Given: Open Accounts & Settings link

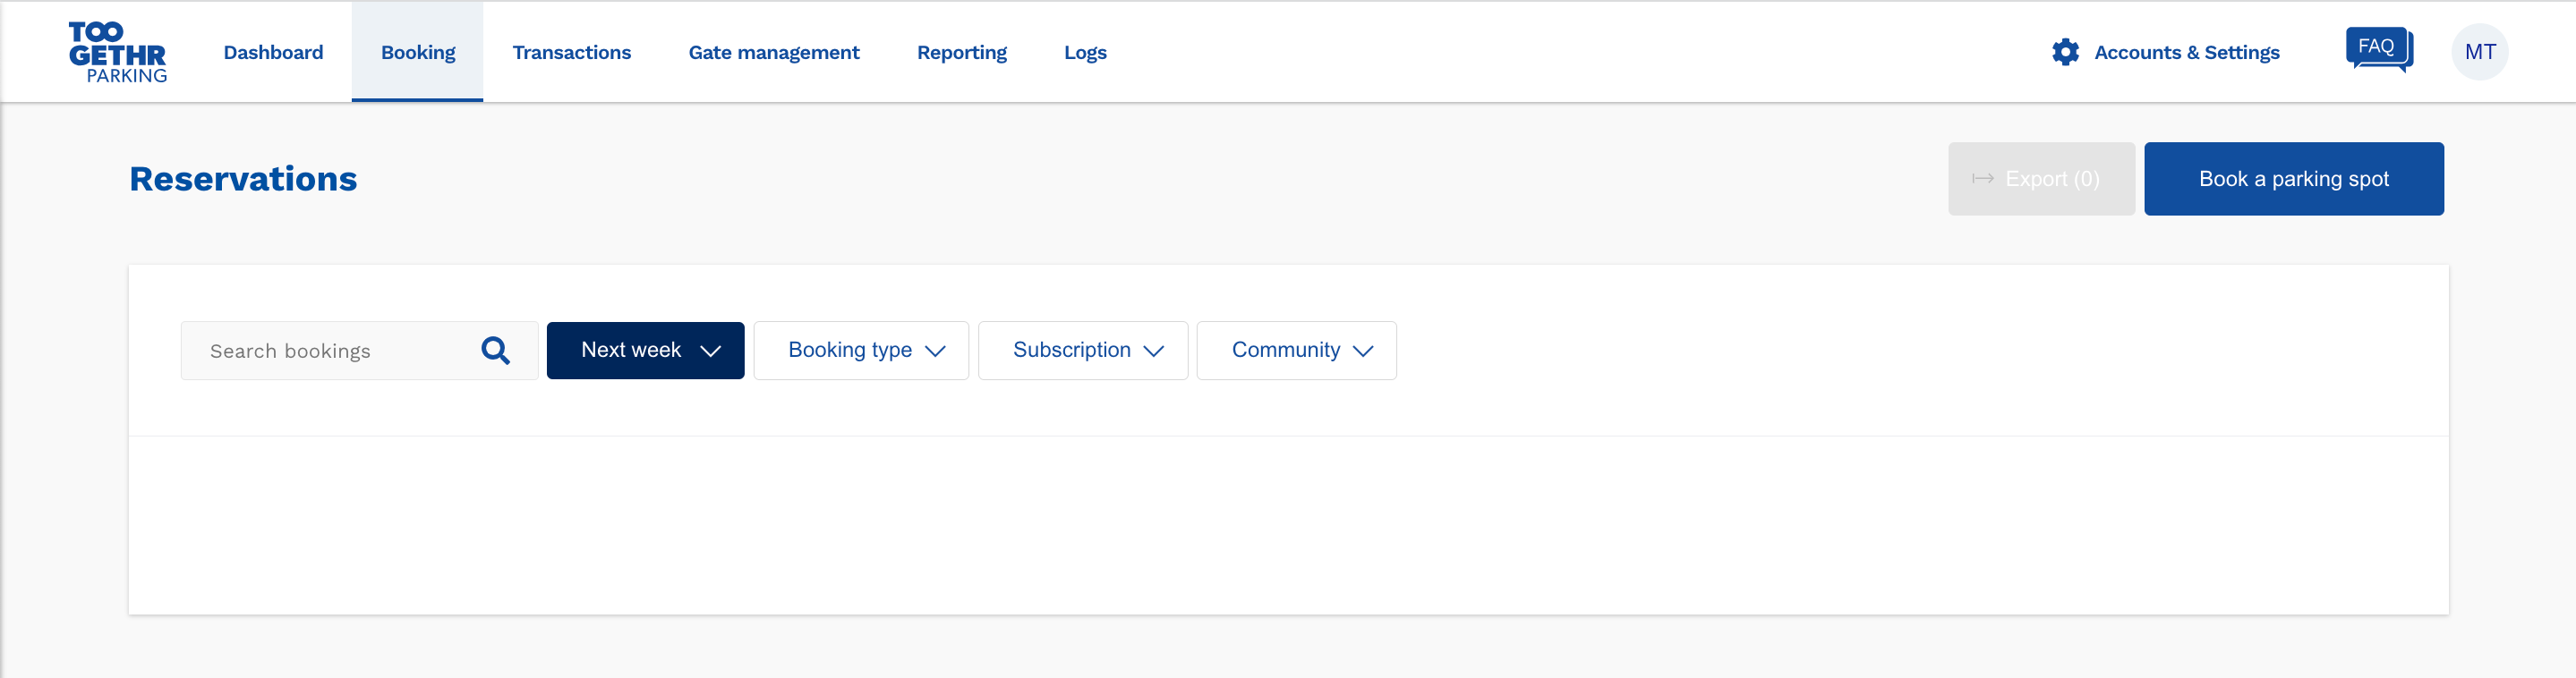Looking at the screenshot, I should click(2186, 52).
